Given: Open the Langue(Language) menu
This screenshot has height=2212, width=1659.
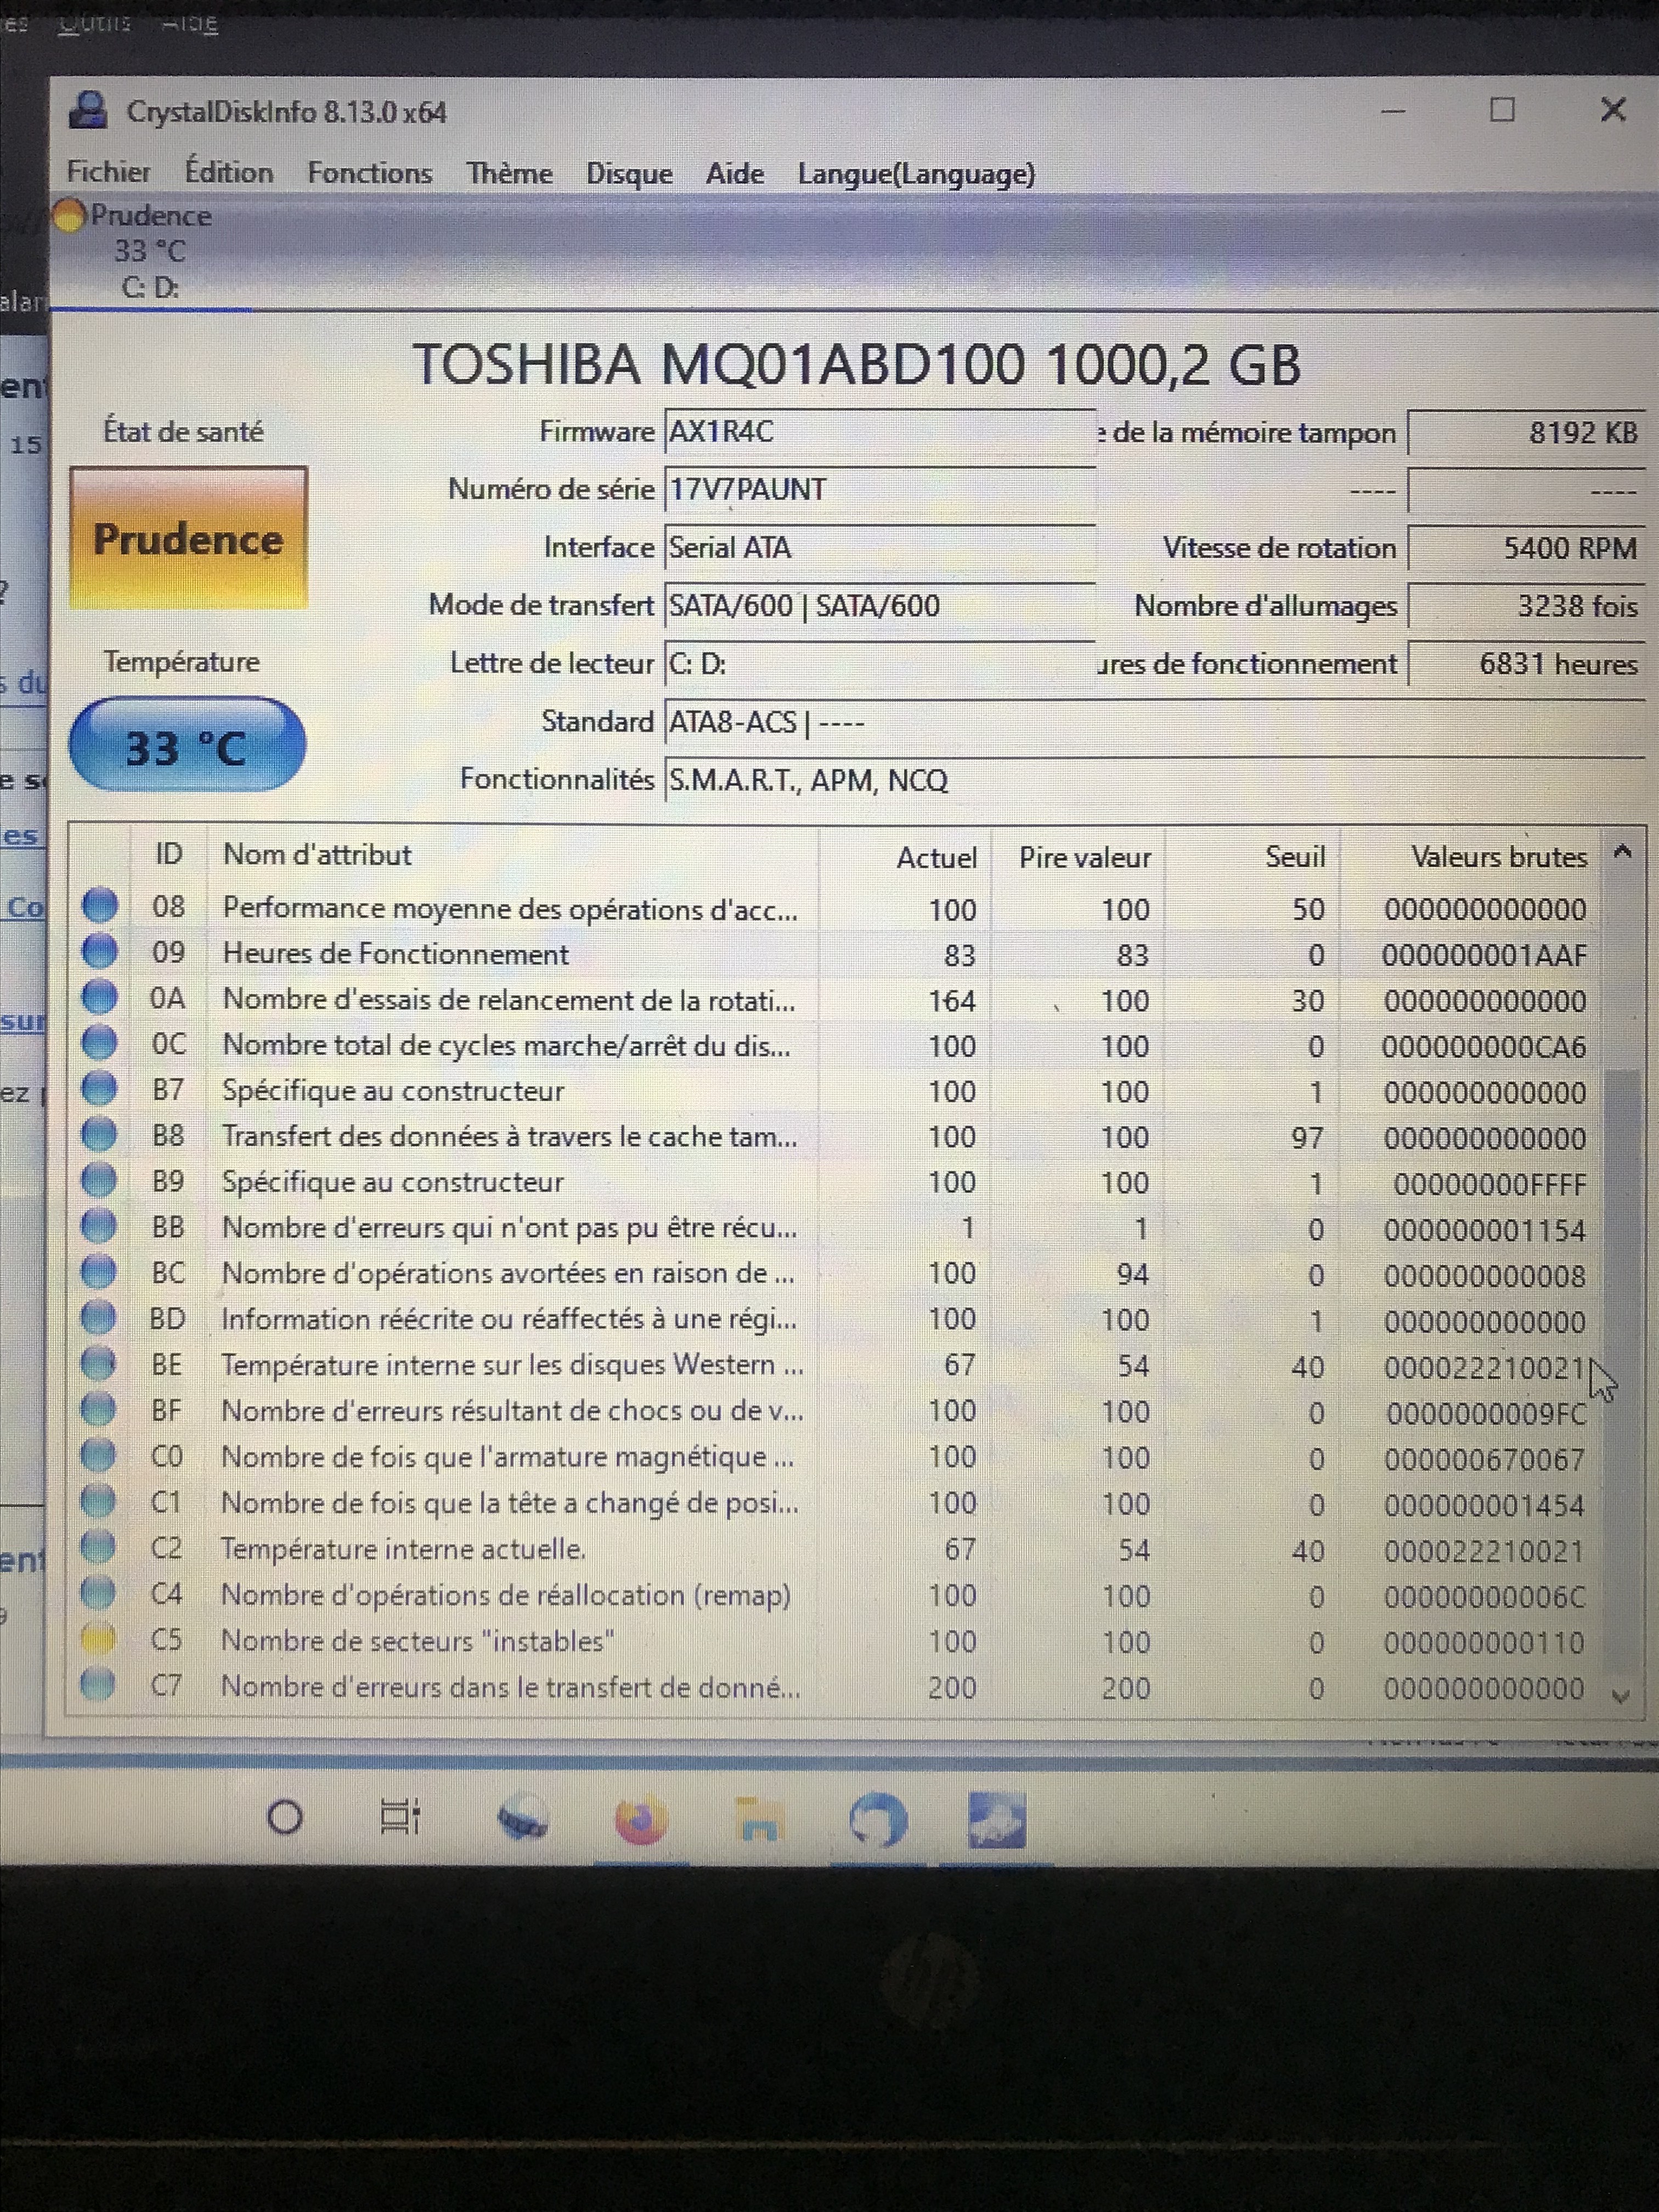Looking at the screenshot, I should [915, 174].
